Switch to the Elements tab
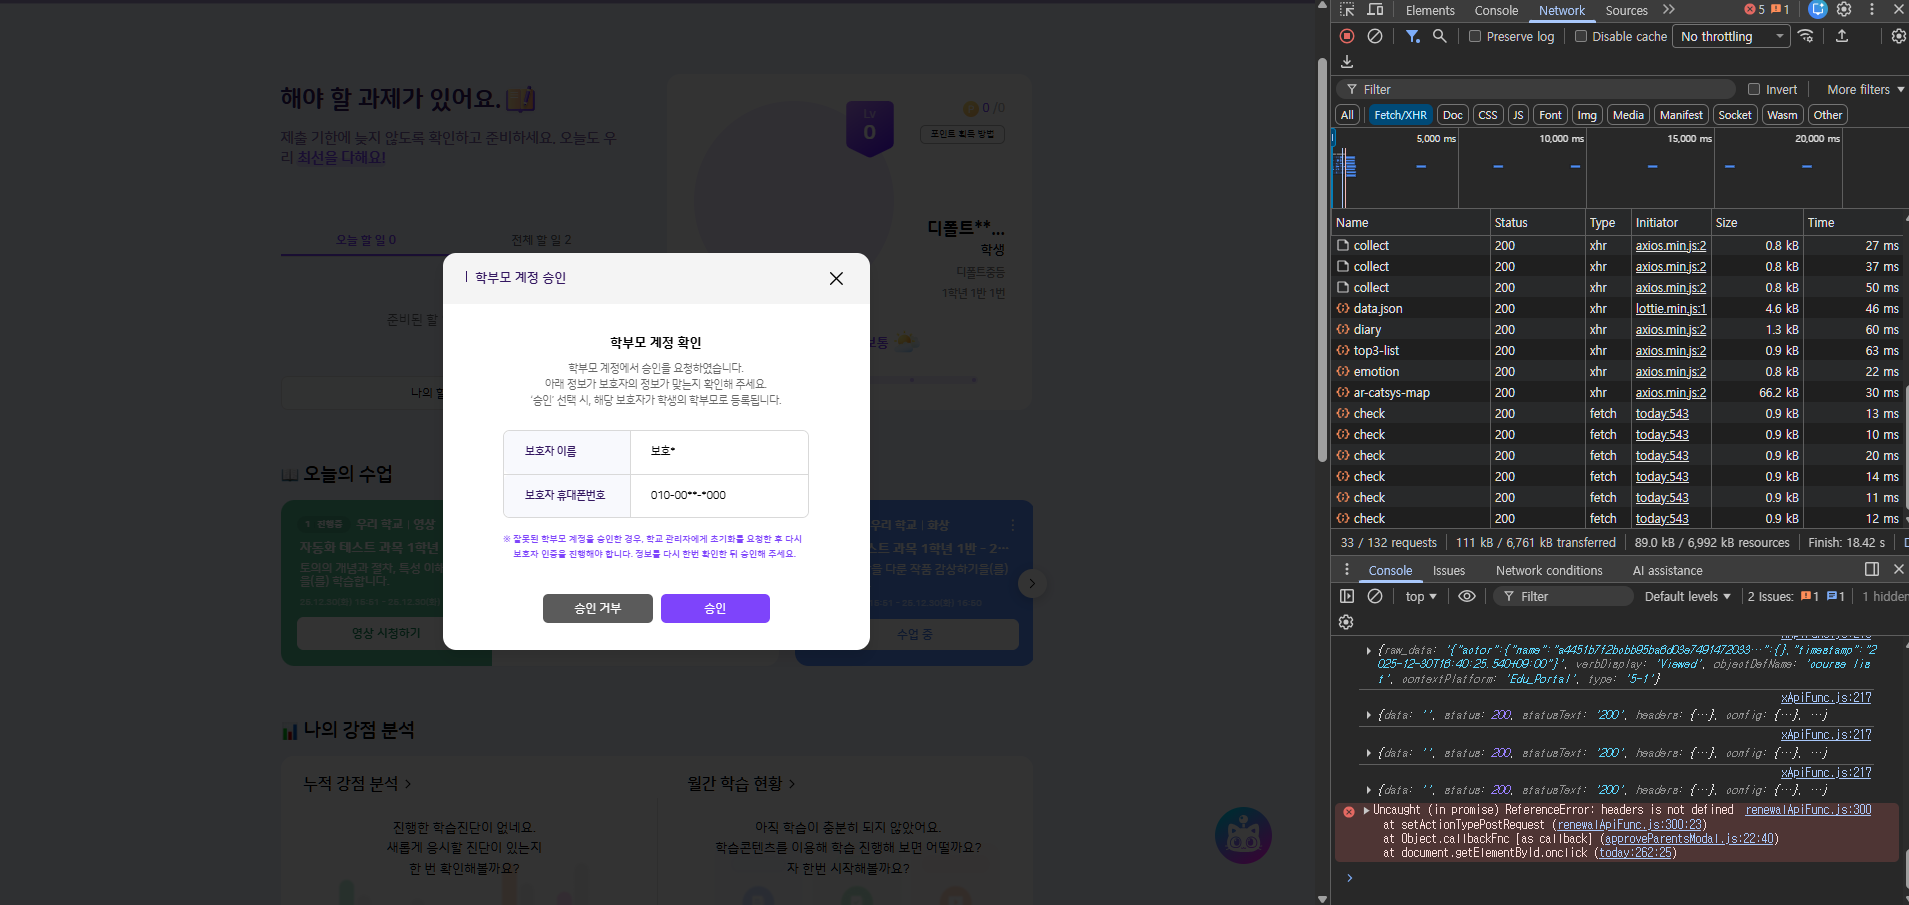The height and width of the screenshot is (905, 1909). (1430, 10)
